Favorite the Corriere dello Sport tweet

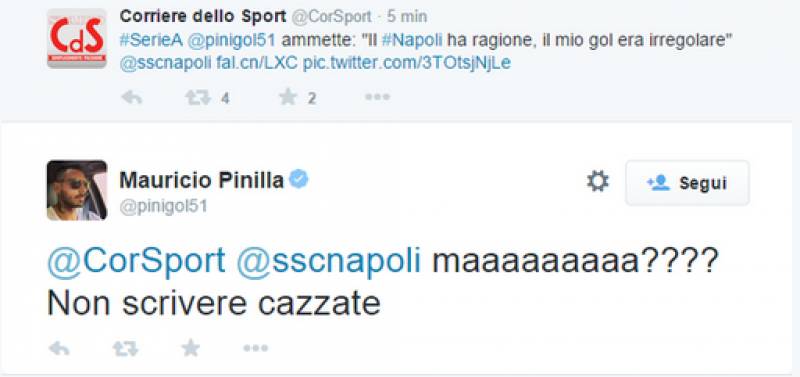tap(288, 97)
